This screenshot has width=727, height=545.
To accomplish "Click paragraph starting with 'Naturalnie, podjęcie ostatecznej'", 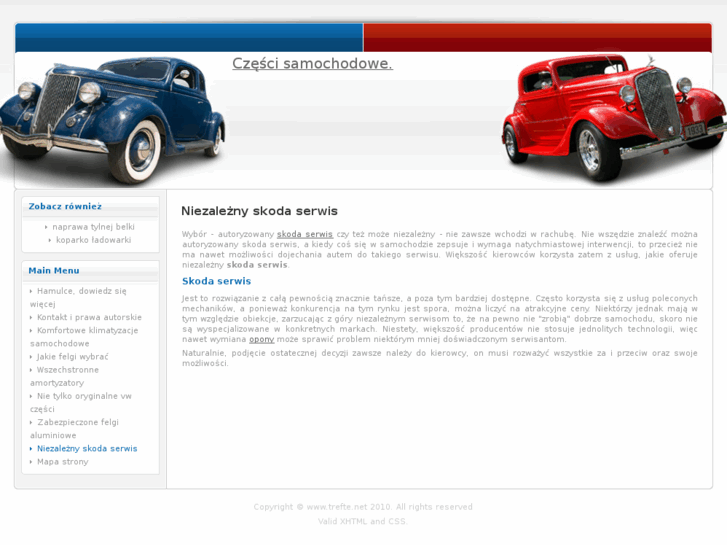I will click(440, 358).
